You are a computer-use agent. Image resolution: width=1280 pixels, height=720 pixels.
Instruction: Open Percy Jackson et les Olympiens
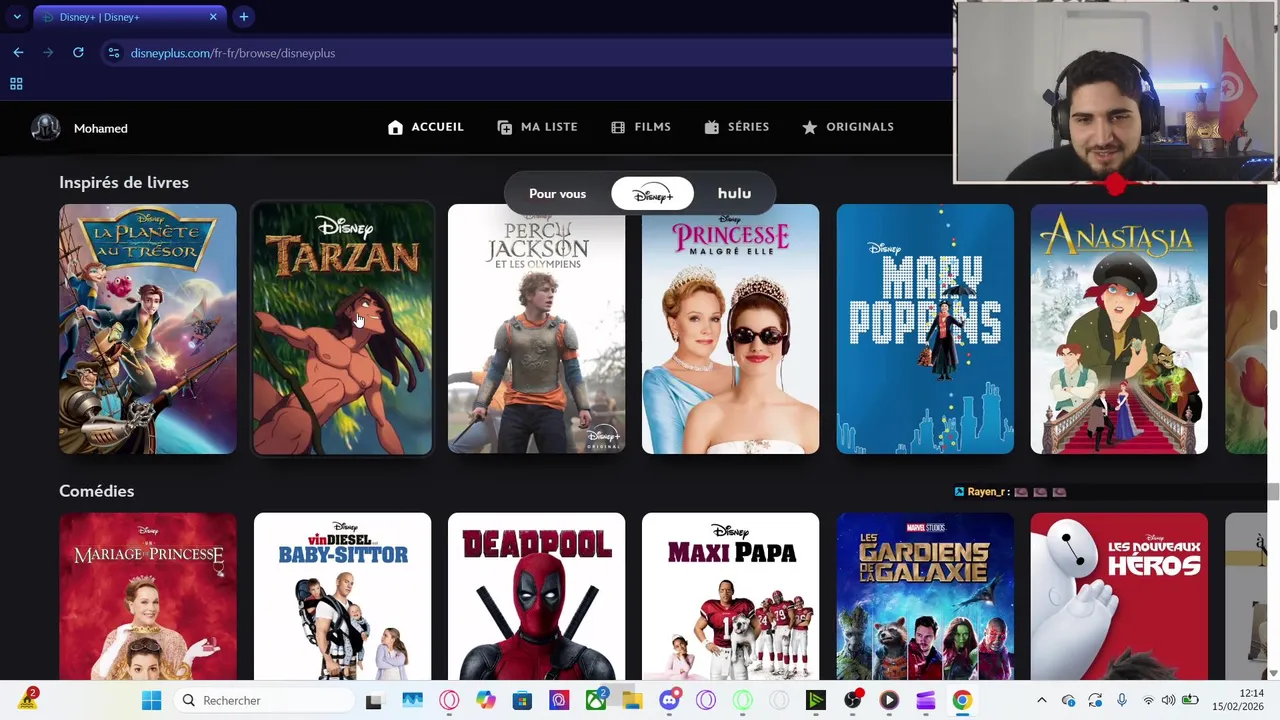click(x=537, y=329)
